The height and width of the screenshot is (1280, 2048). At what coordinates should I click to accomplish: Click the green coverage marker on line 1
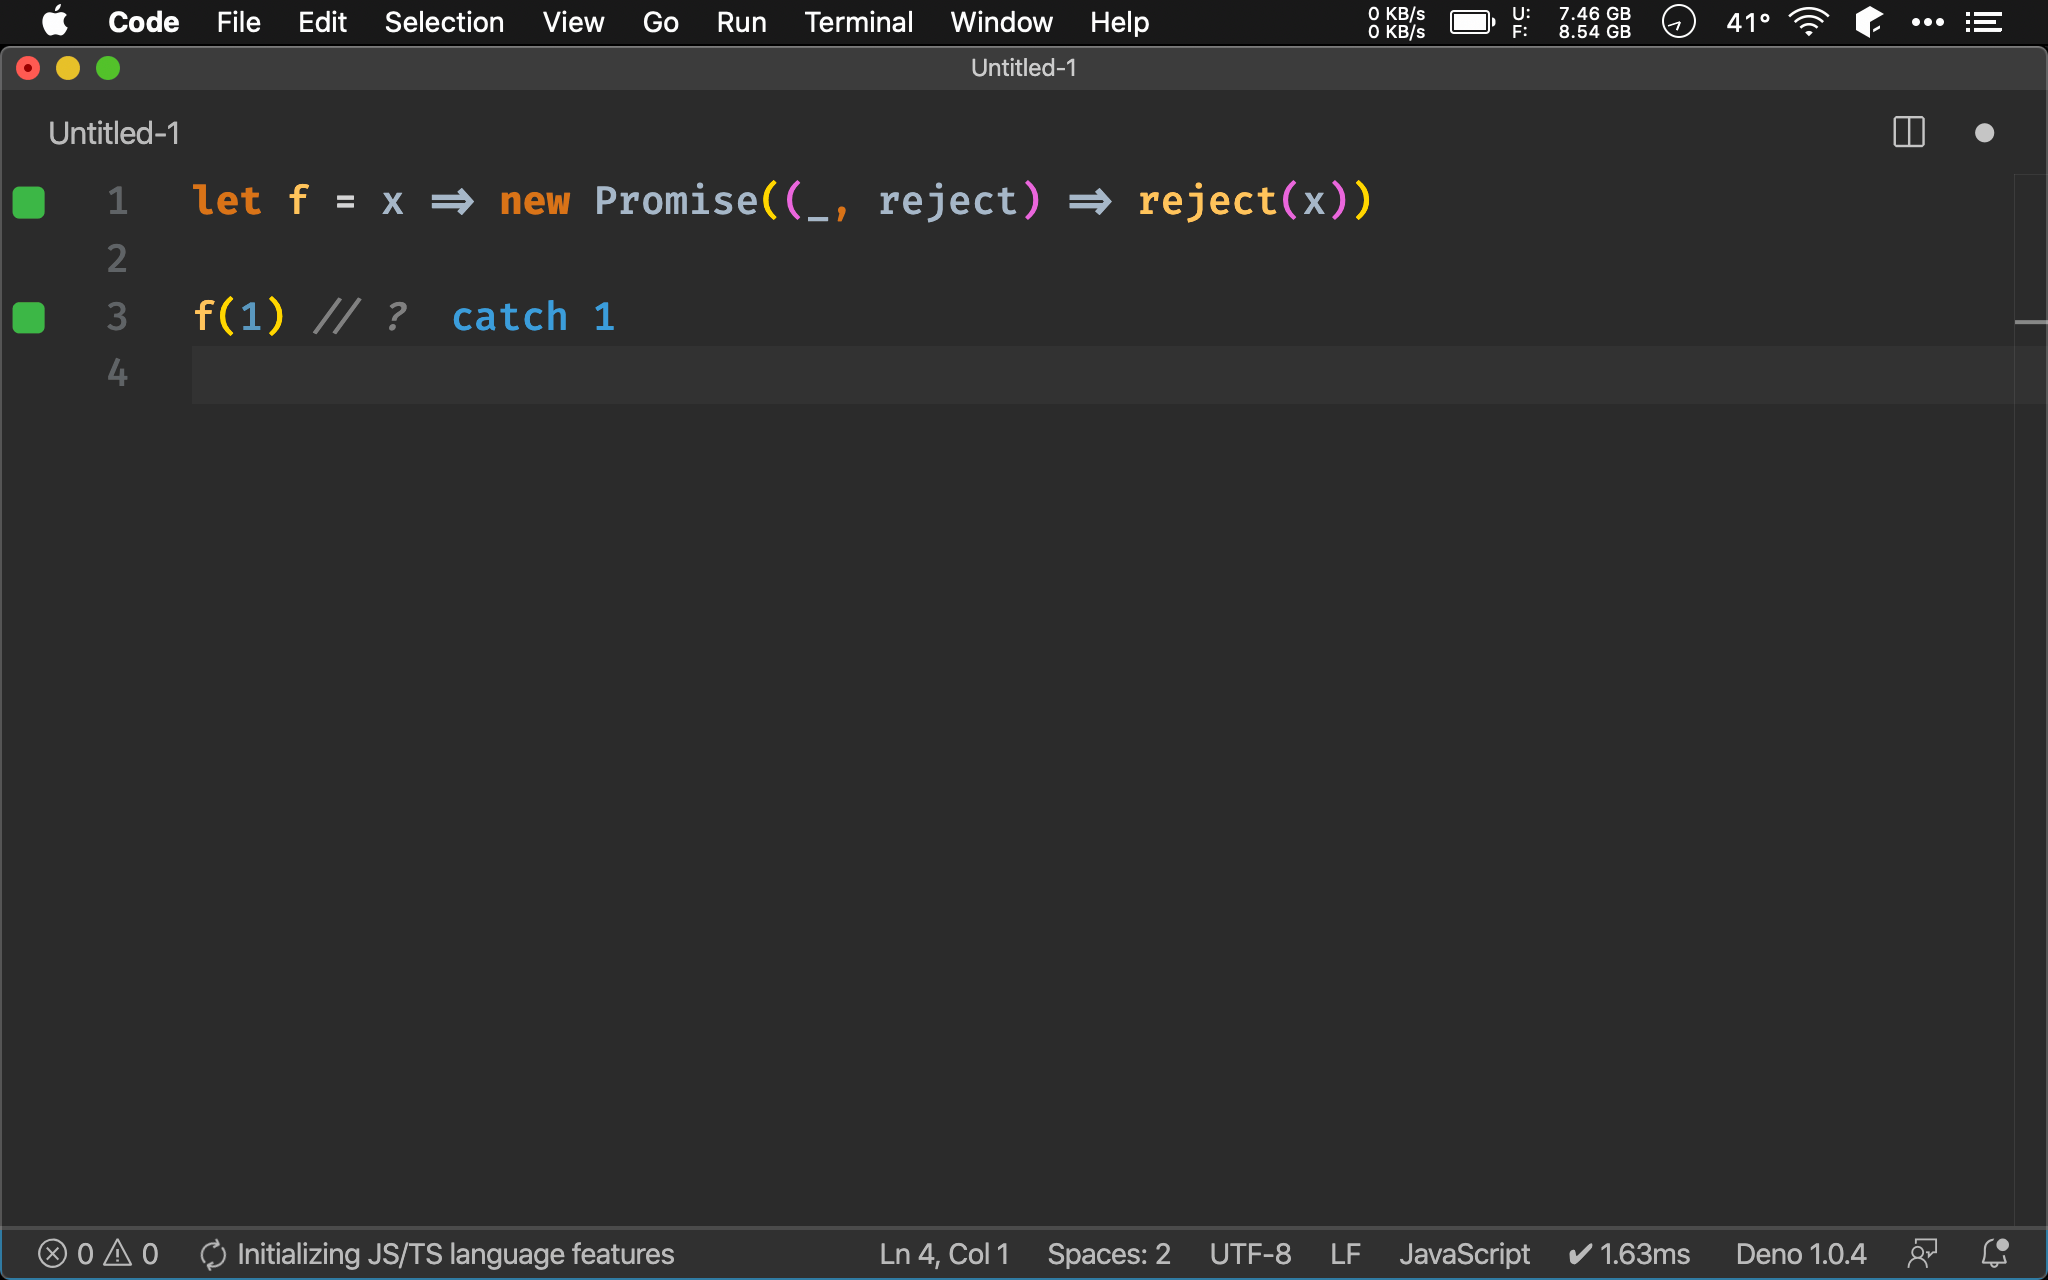(x=29, y=202)
